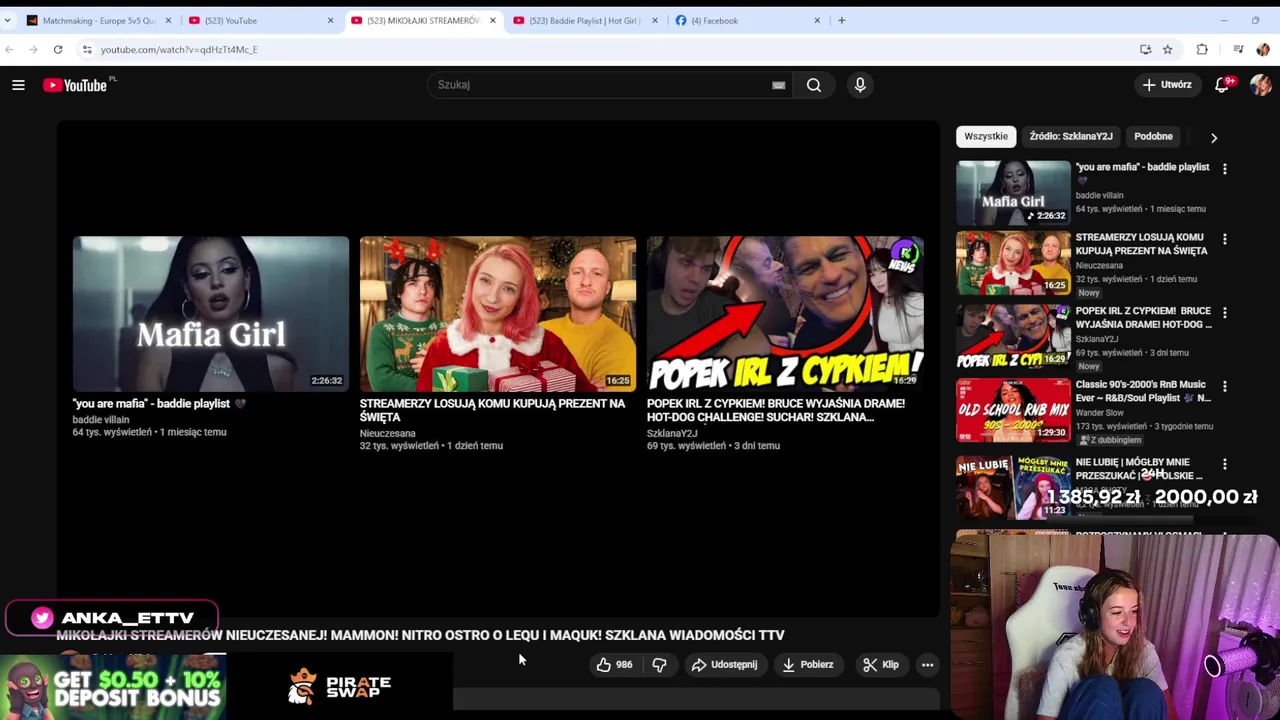Dislike the video with thumbs-down

click(659, 665)
